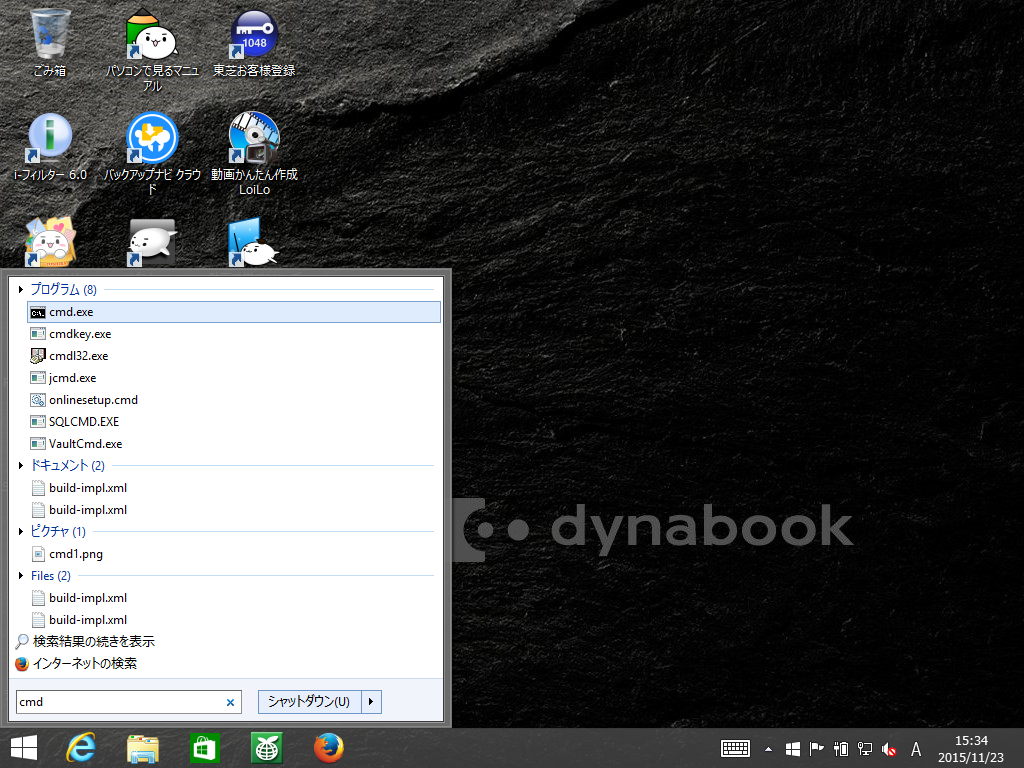The height and width of the screenshot is (768, 1024).
Task: Open the 東芝お客様登録 desktop shortcut
Action: [254, 42]
